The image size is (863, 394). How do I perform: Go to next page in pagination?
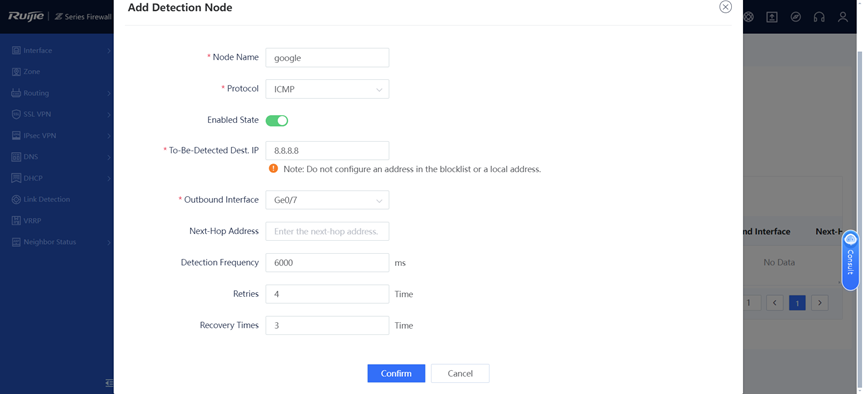pos(820,303)
